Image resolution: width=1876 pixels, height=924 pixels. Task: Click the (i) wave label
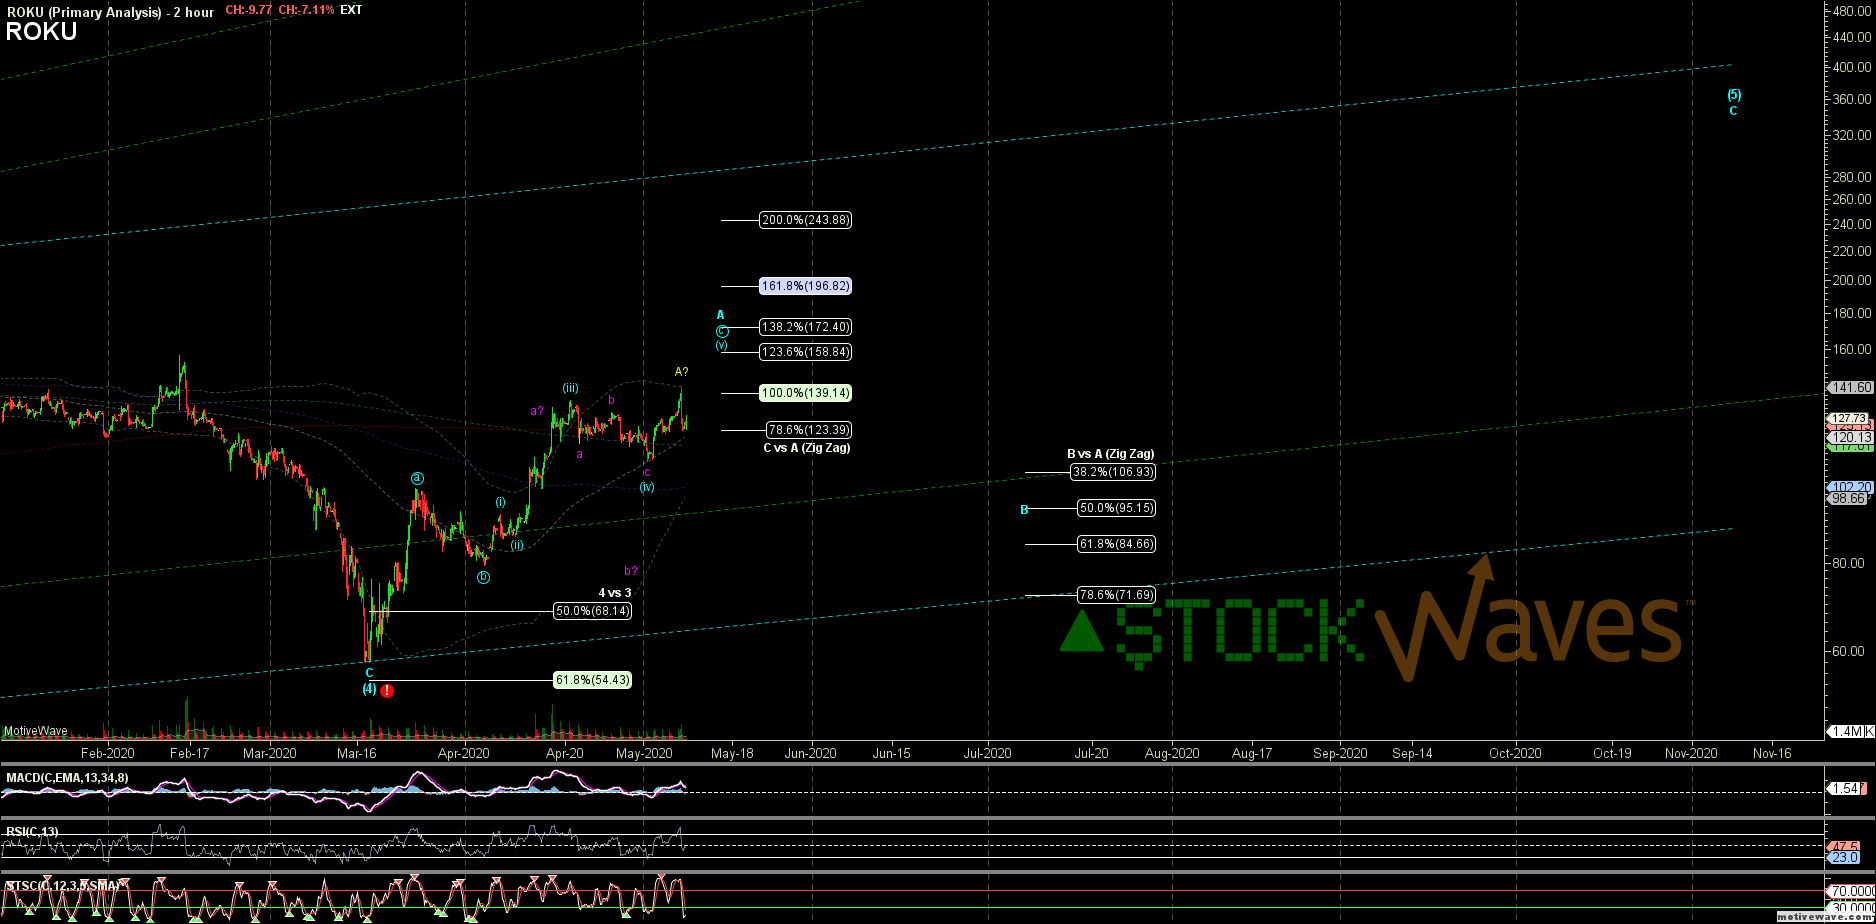(500, 502)
